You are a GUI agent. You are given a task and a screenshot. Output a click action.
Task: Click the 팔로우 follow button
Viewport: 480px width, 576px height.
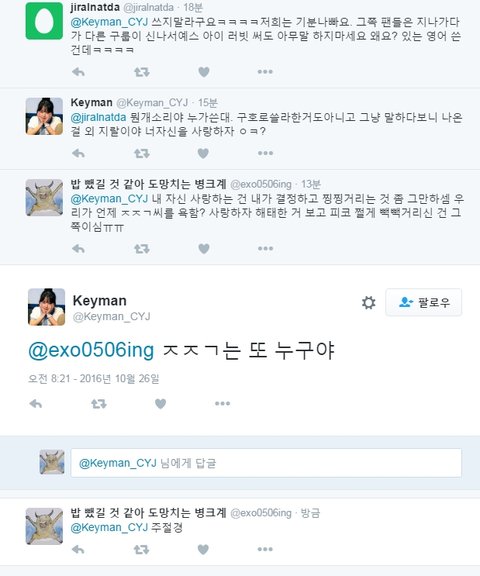423,302
